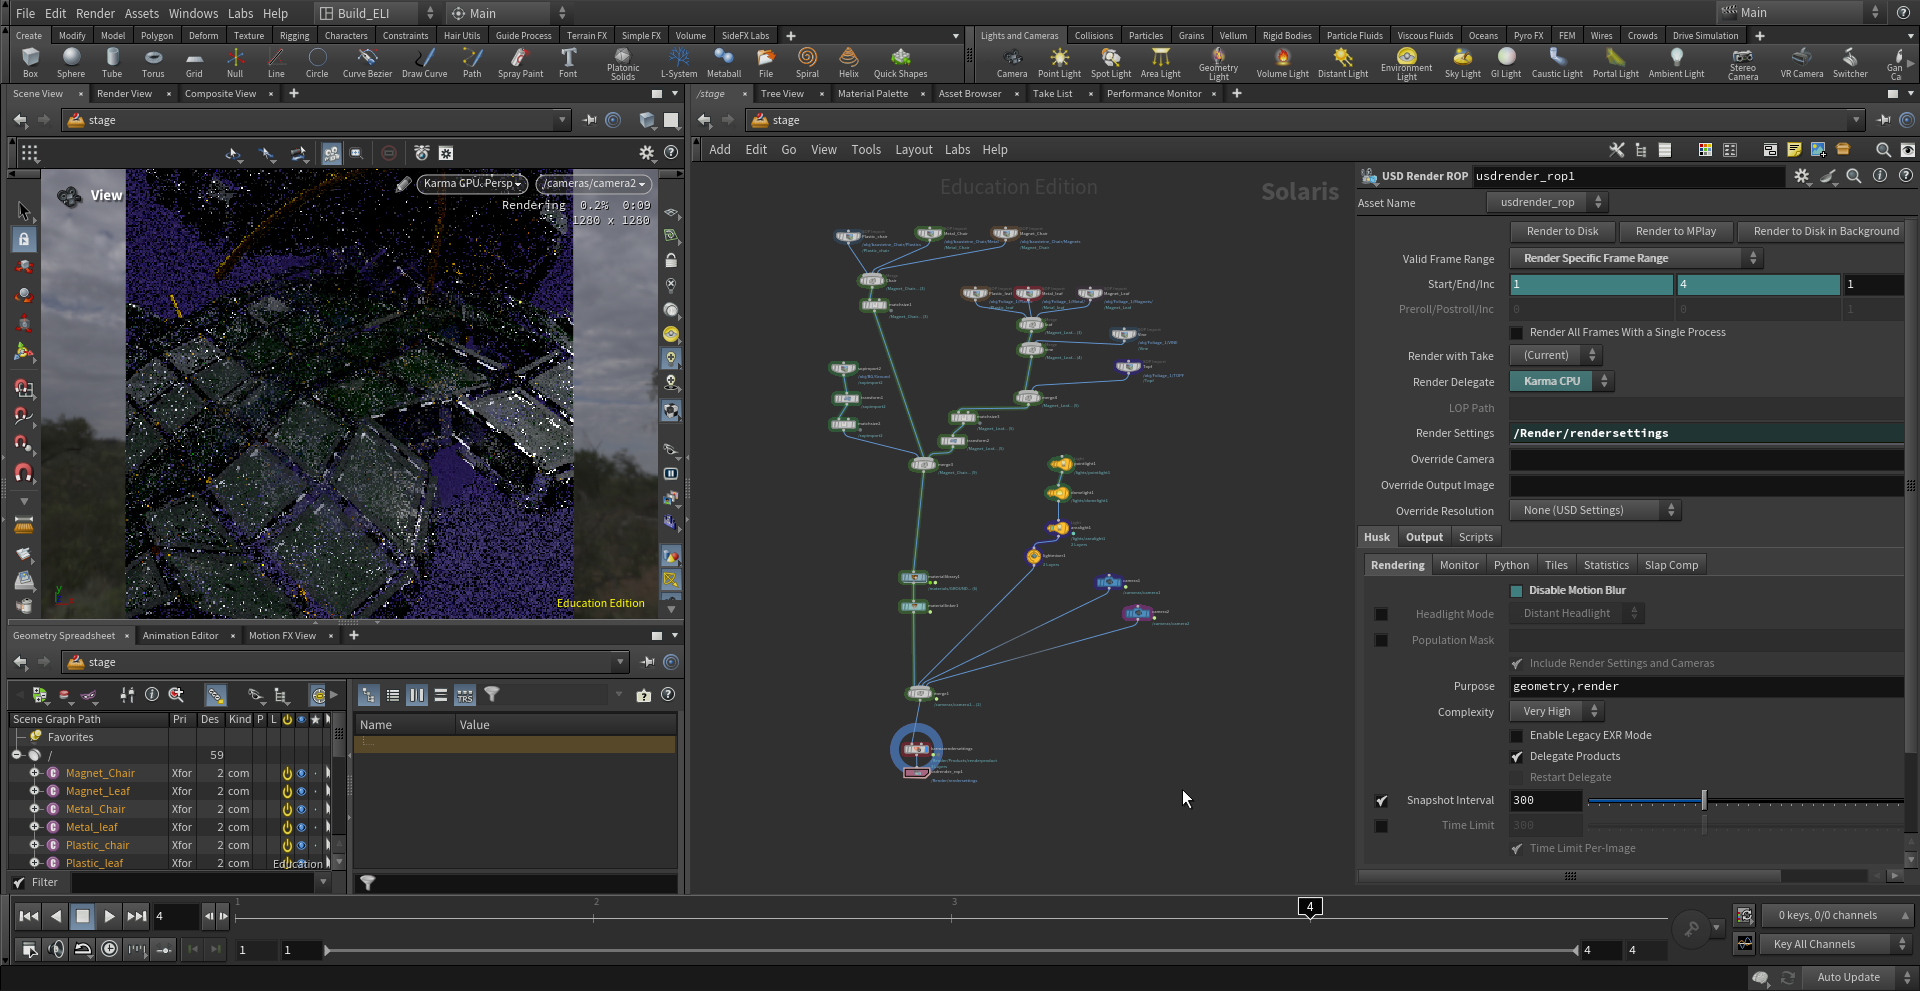The width and height of the screenshot is (1920, 991).
Task: Click the usdrender_rop1 node in network
Action: pos(916,772)
